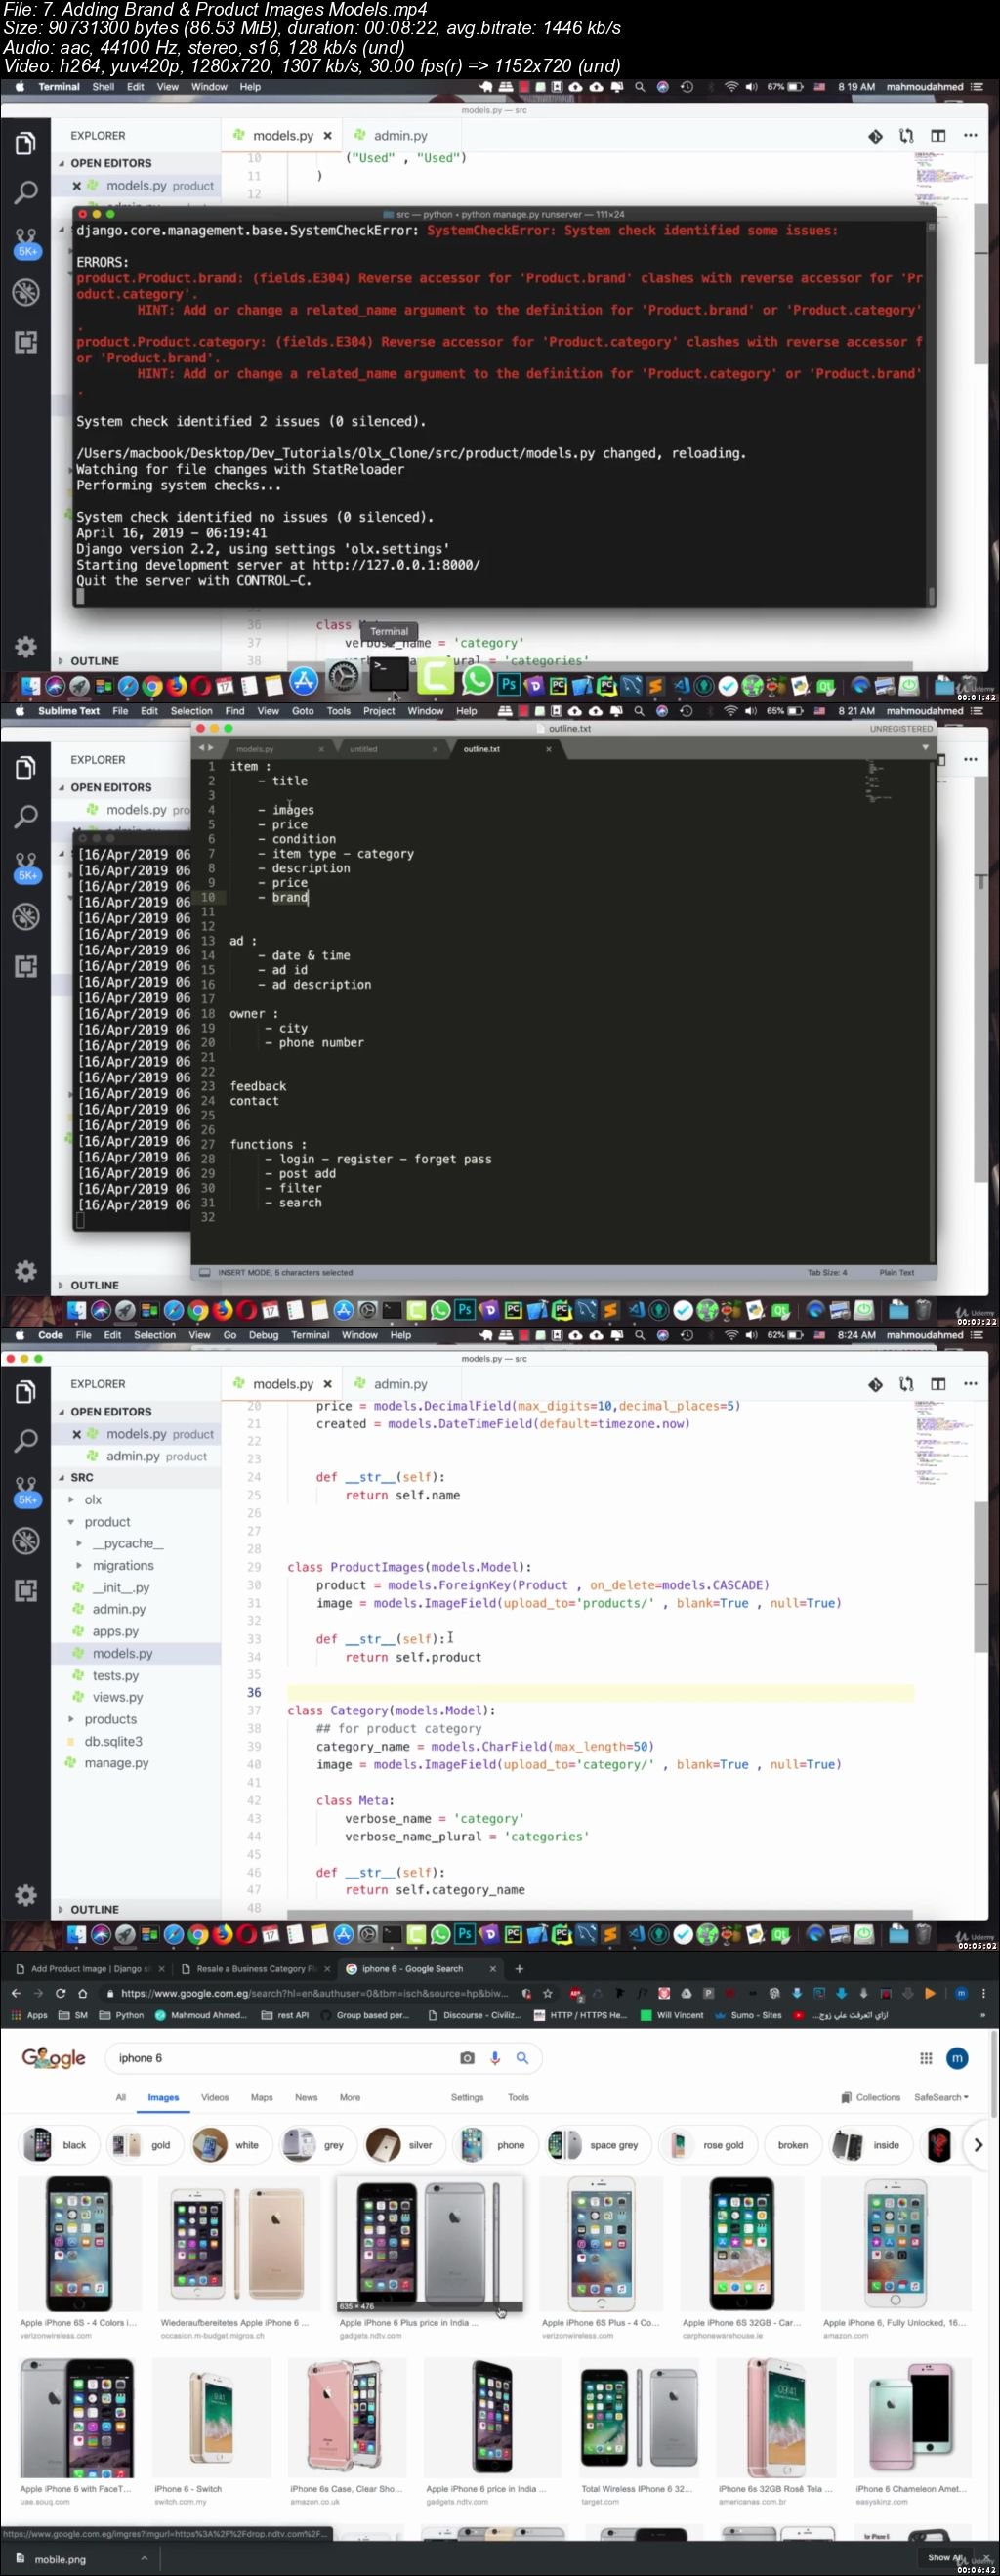The height and width of the screenshot is (2576, 1000).
Task: Open the SafeSearch dropdown
Action: point(941,2098)
